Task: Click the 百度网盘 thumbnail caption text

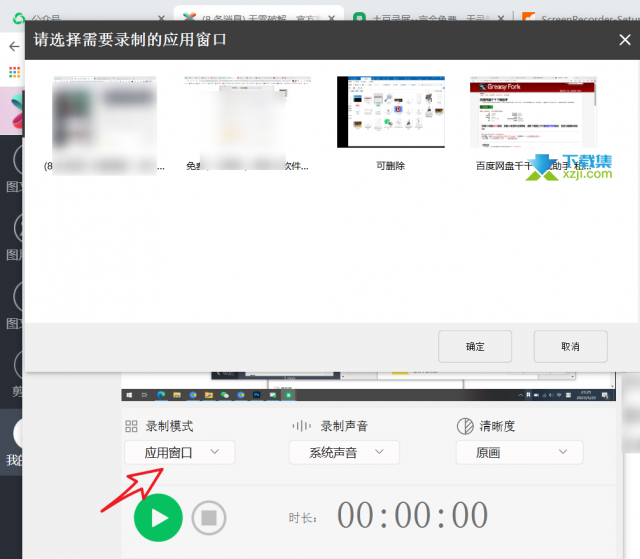Action: pos(533,166)
